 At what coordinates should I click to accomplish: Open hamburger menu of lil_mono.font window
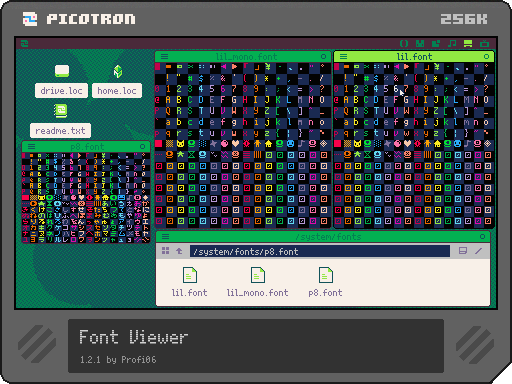164,56
